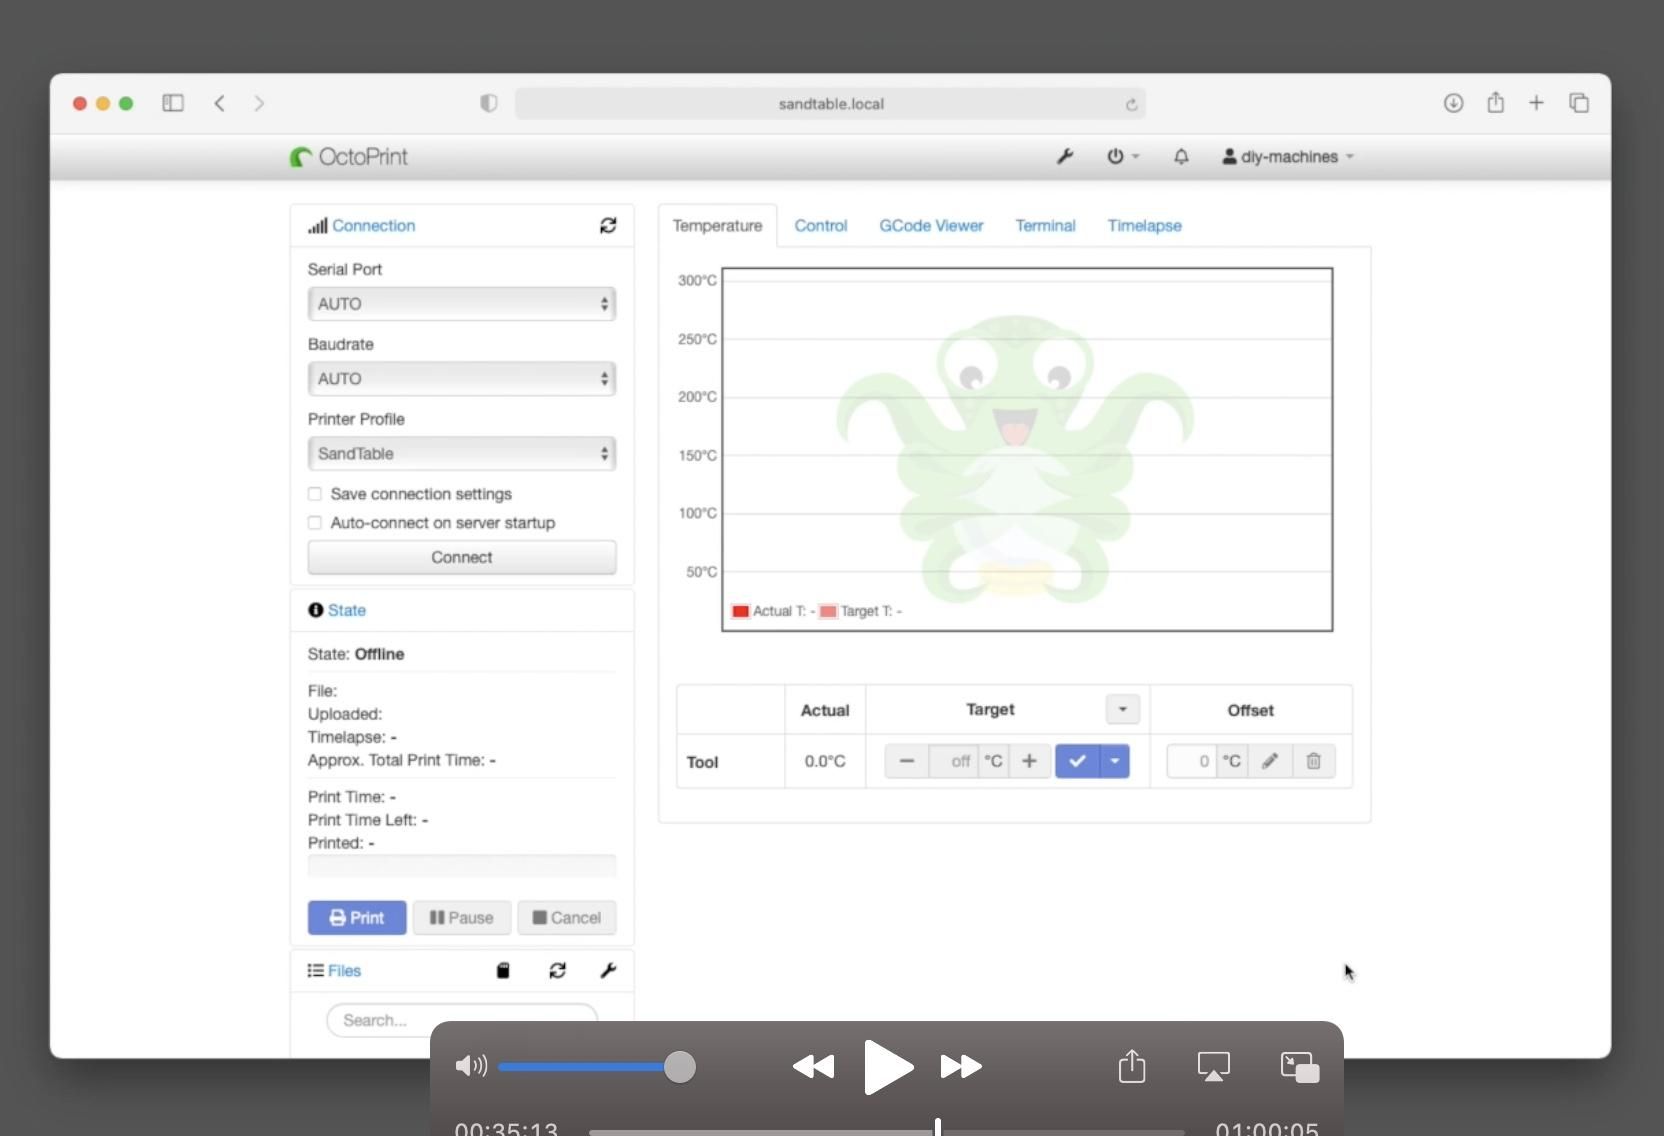Click the Tool target temperature field

click(954, 761)
